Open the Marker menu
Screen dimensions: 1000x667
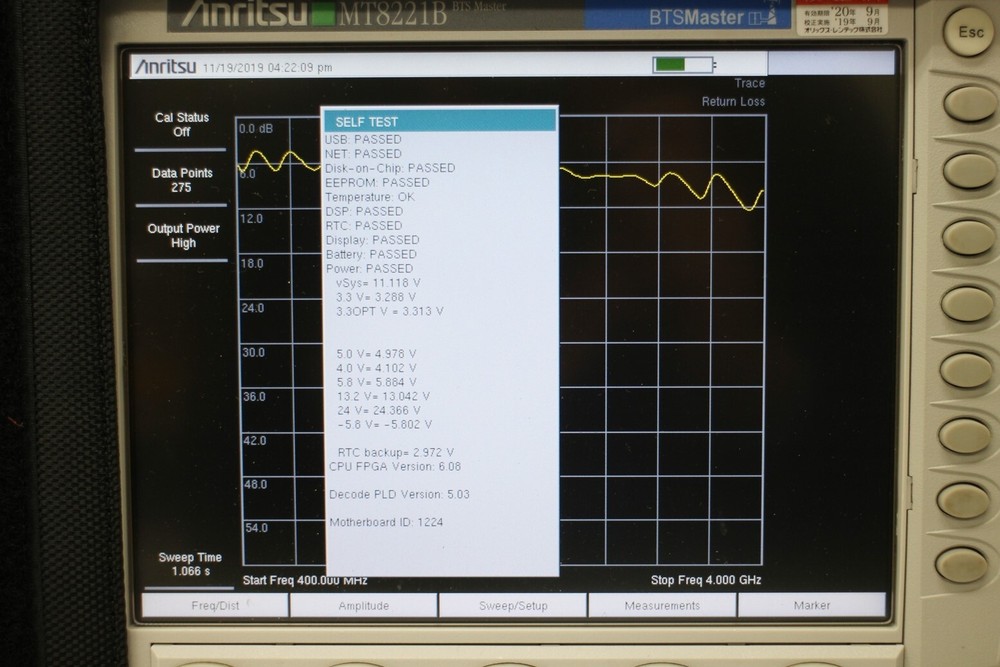tap(810, 605)
